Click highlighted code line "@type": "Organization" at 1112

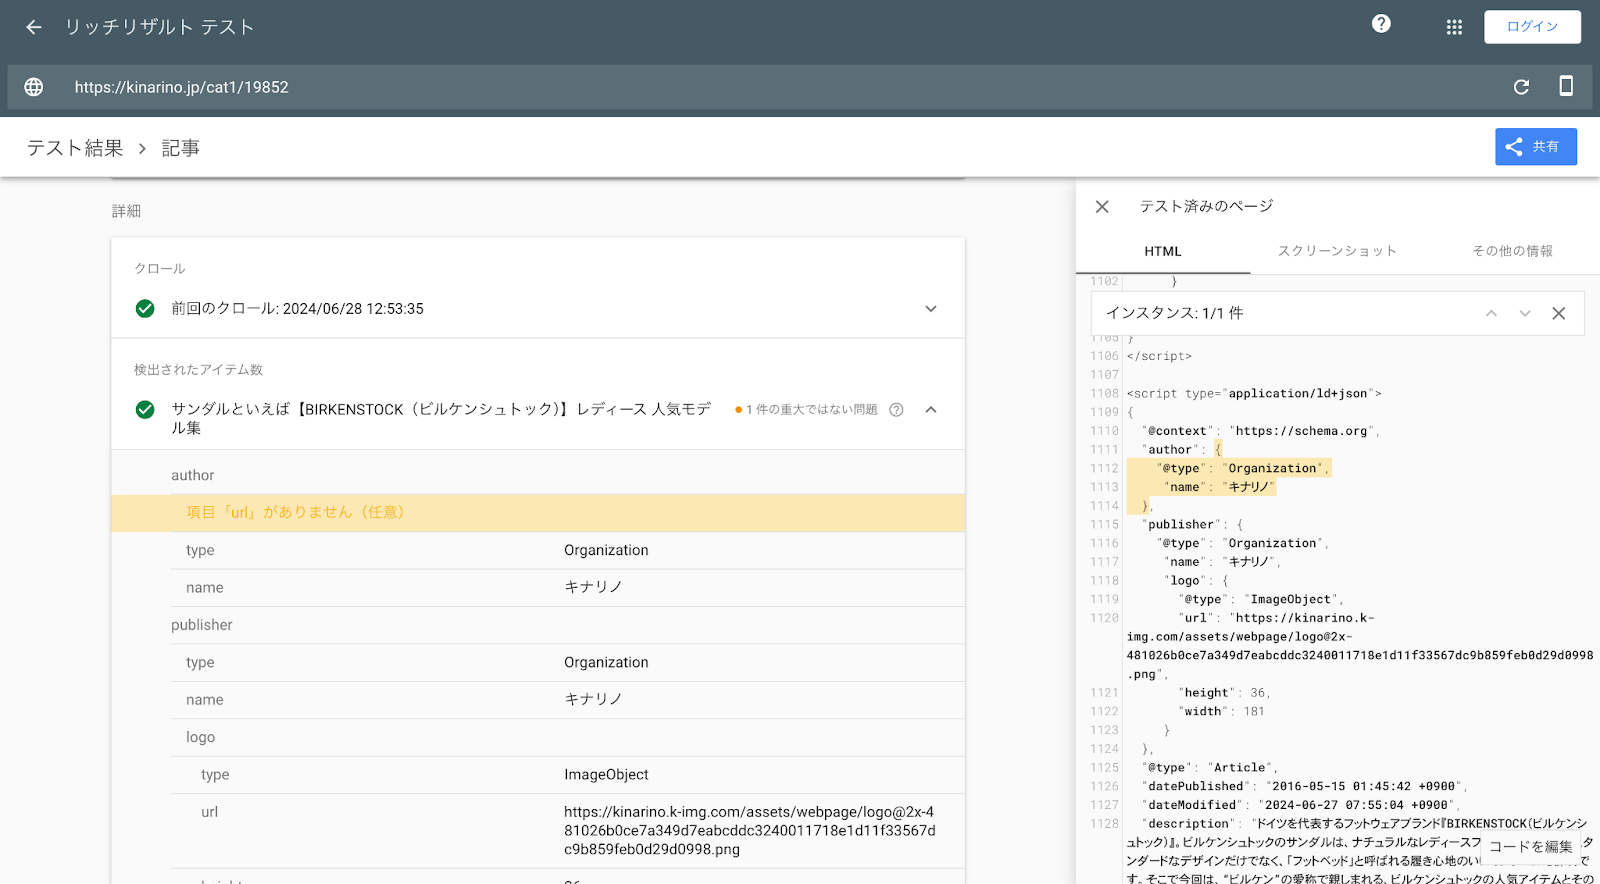pyautogui.click(x=1242, y=468)
